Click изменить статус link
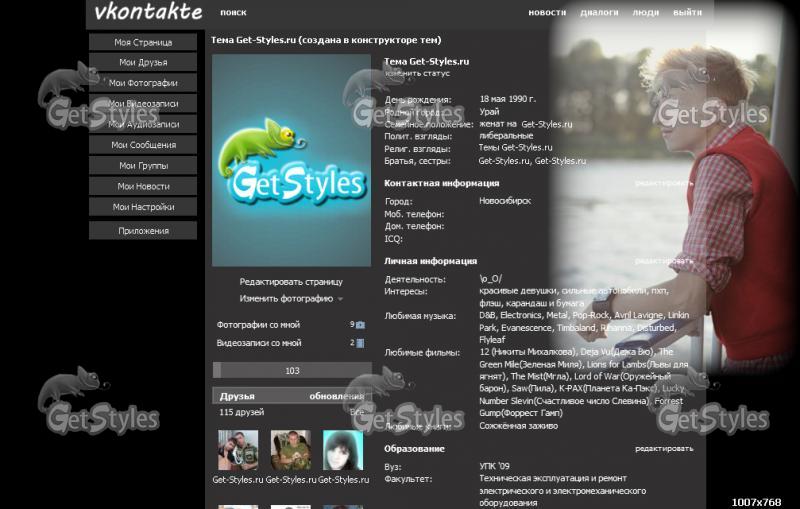 coord(417,73)
